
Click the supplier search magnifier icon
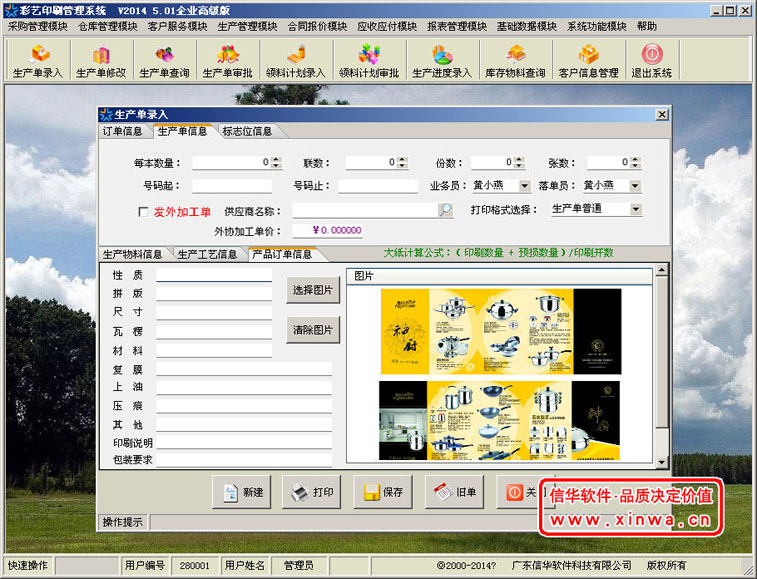(445, 210)
